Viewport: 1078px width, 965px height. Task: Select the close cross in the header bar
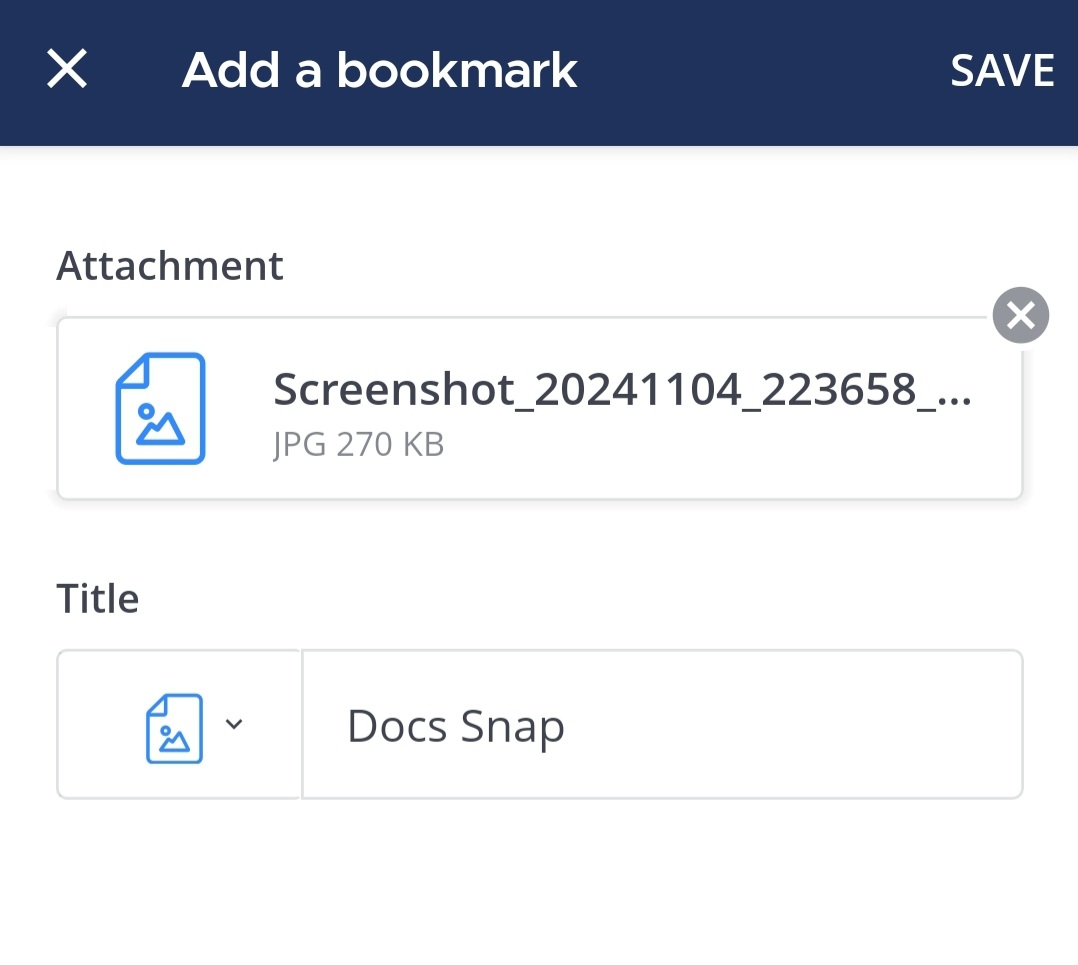[x=66, y=69]
